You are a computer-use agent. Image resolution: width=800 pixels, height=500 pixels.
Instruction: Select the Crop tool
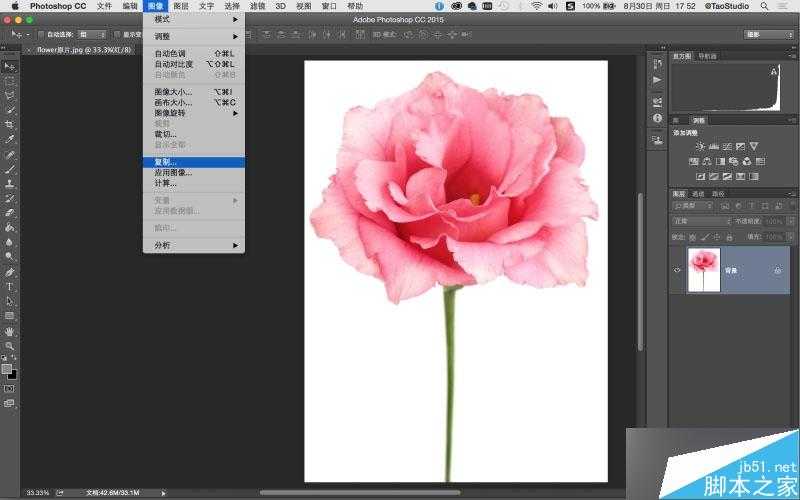pos(10,124)
